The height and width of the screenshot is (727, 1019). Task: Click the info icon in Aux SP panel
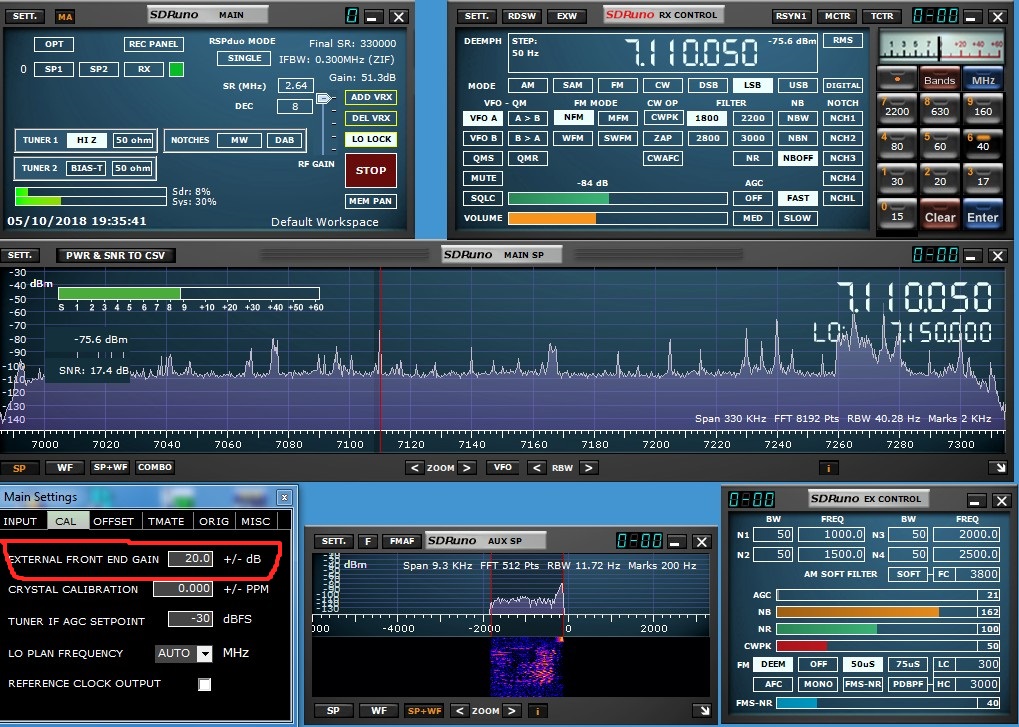click(537, 711)
